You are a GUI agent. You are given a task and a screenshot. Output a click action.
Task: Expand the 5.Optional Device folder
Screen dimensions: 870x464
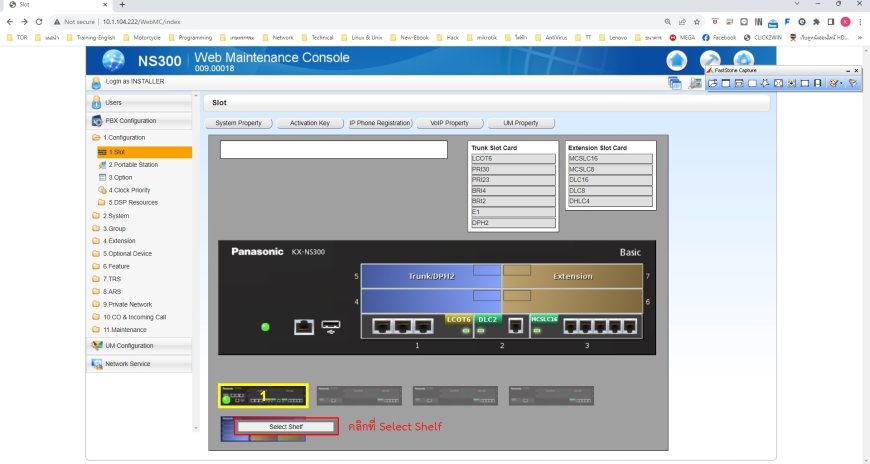[x=122, y=254]
